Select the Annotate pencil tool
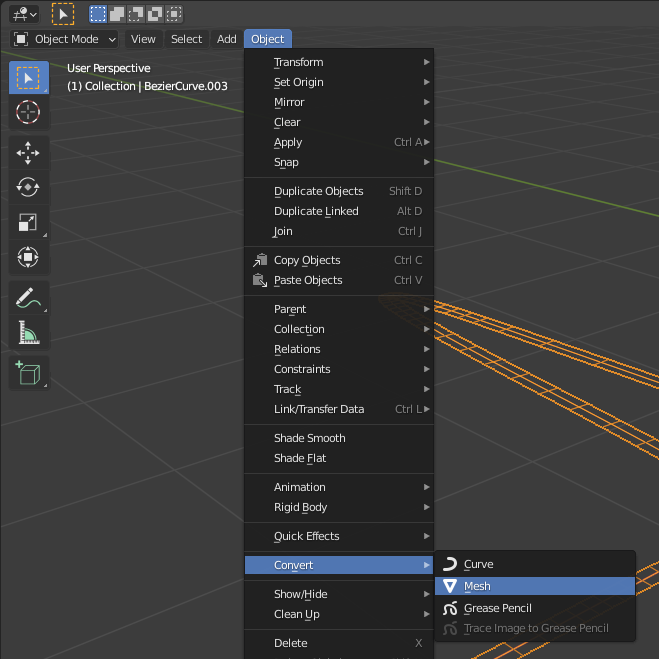 [x=29, y=298]
